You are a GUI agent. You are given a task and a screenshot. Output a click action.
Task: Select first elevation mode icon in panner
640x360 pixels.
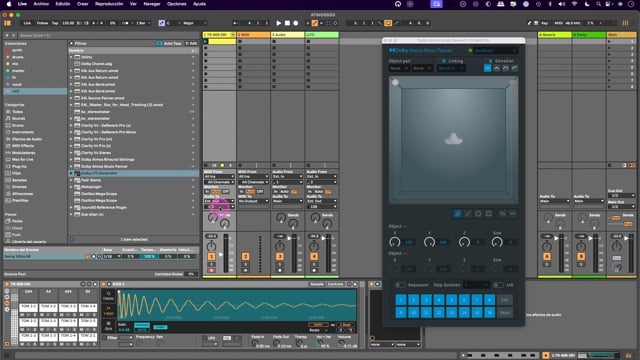[487, 69]
